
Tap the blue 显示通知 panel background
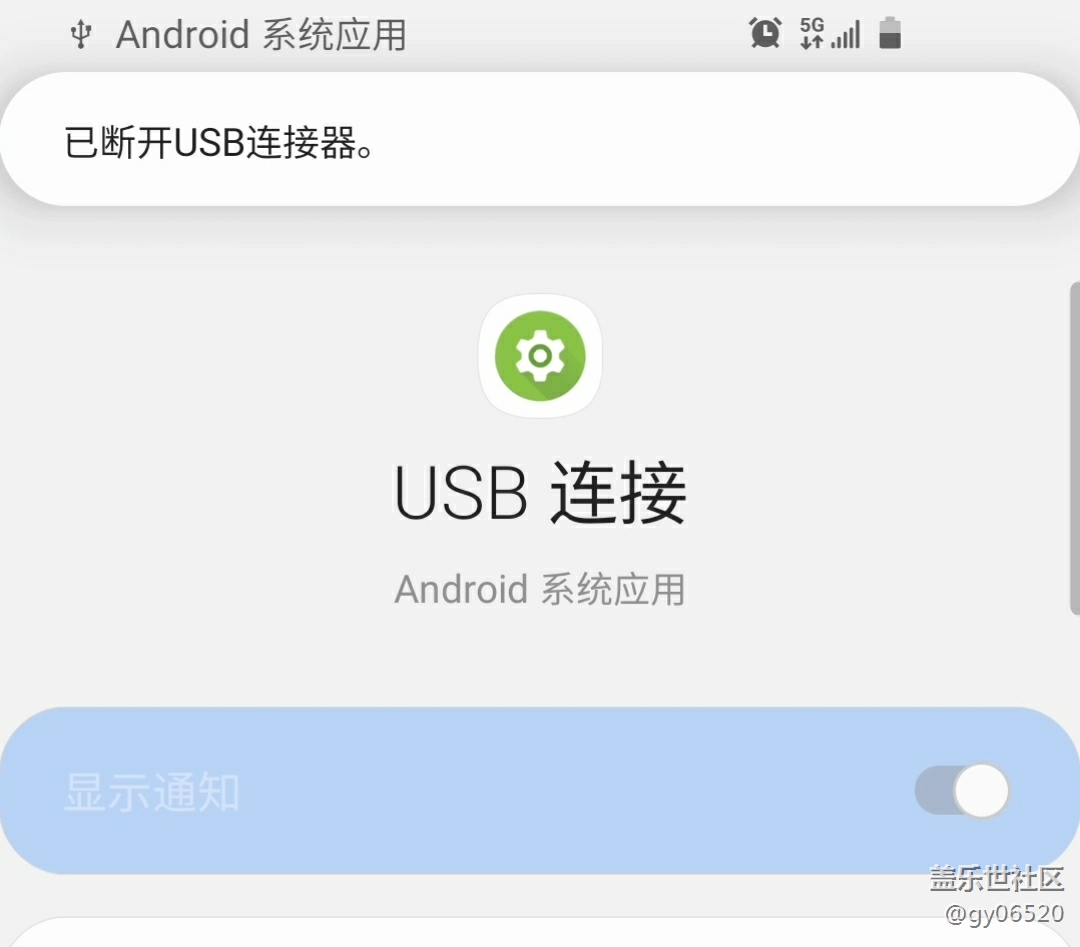[540, 791]
